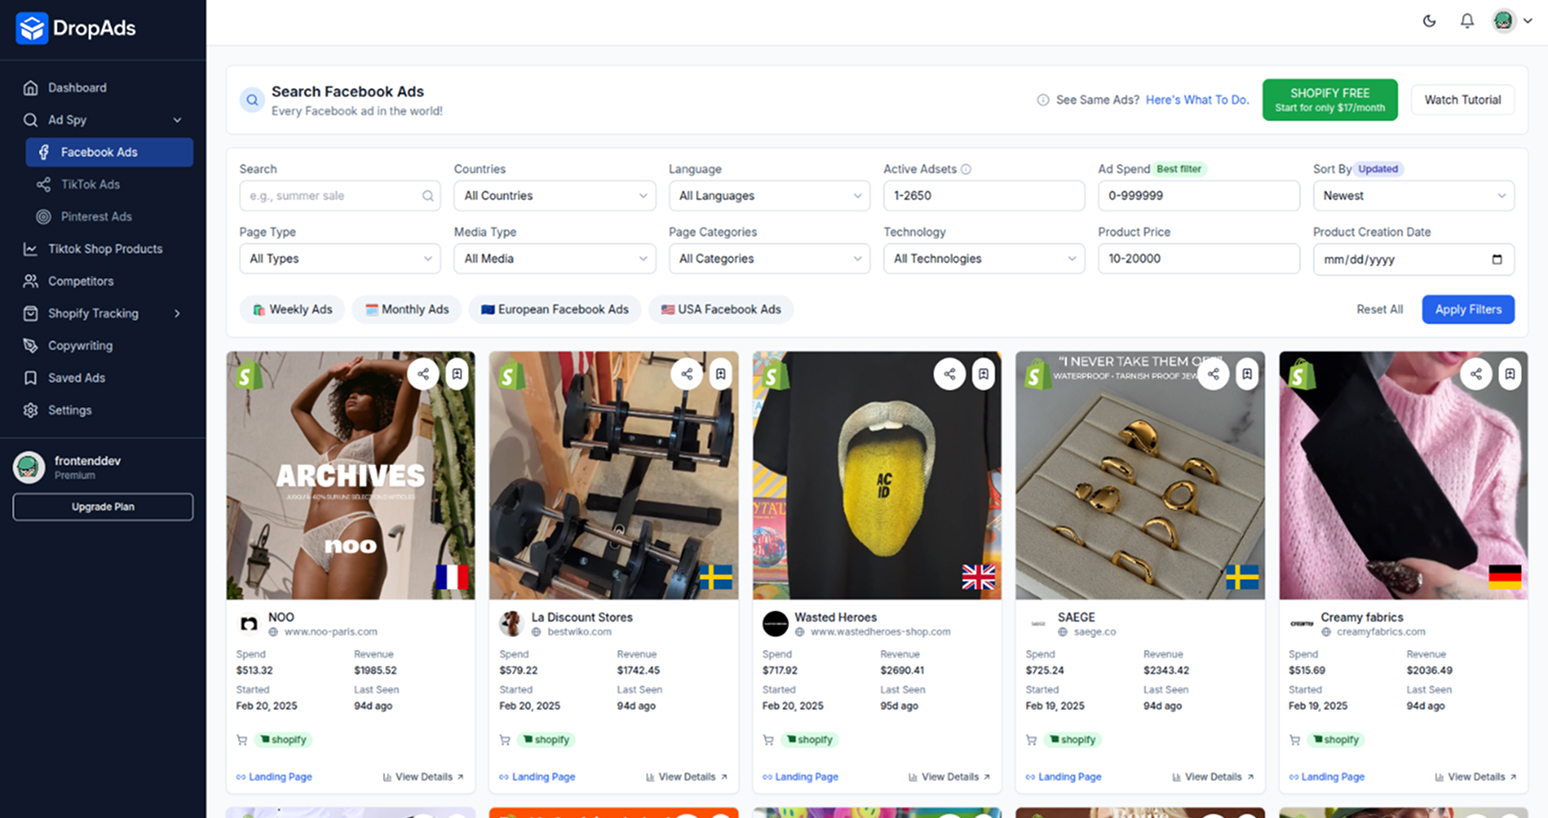Share the Creamy fabrics ad
Viewport: 1548px width, 818px height.
point(1476,374)
